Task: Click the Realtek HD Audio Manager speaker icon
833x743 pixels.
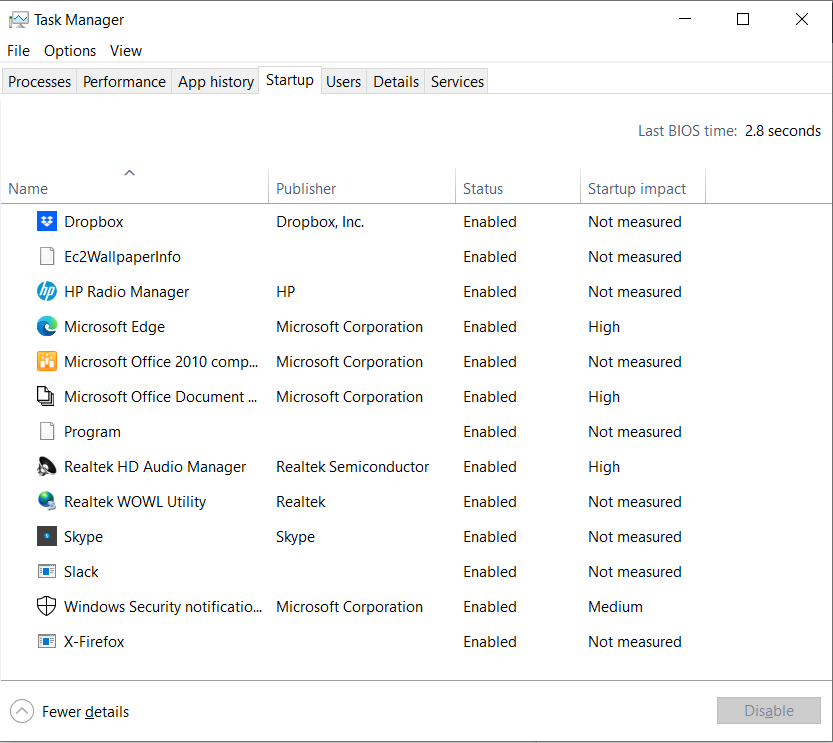Action: click(x=47, y=467)
